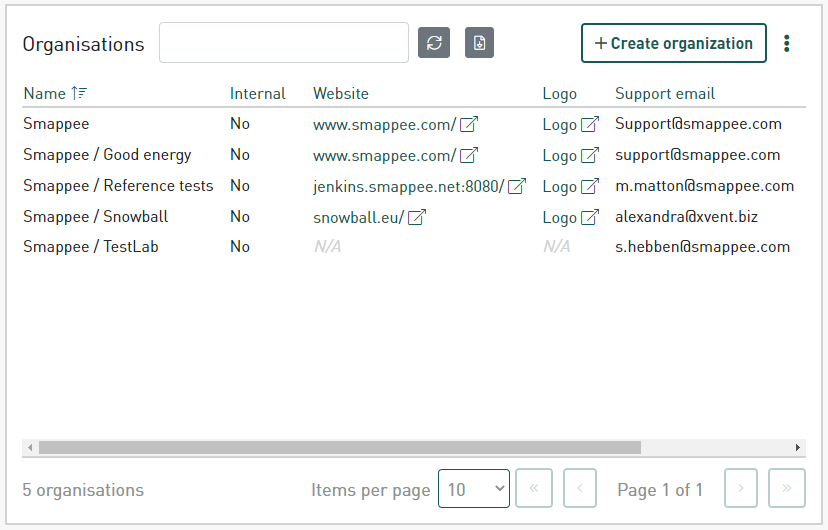Open www.smappee.com/ link in Good energy row
The image size is (828, 530).
384,155
